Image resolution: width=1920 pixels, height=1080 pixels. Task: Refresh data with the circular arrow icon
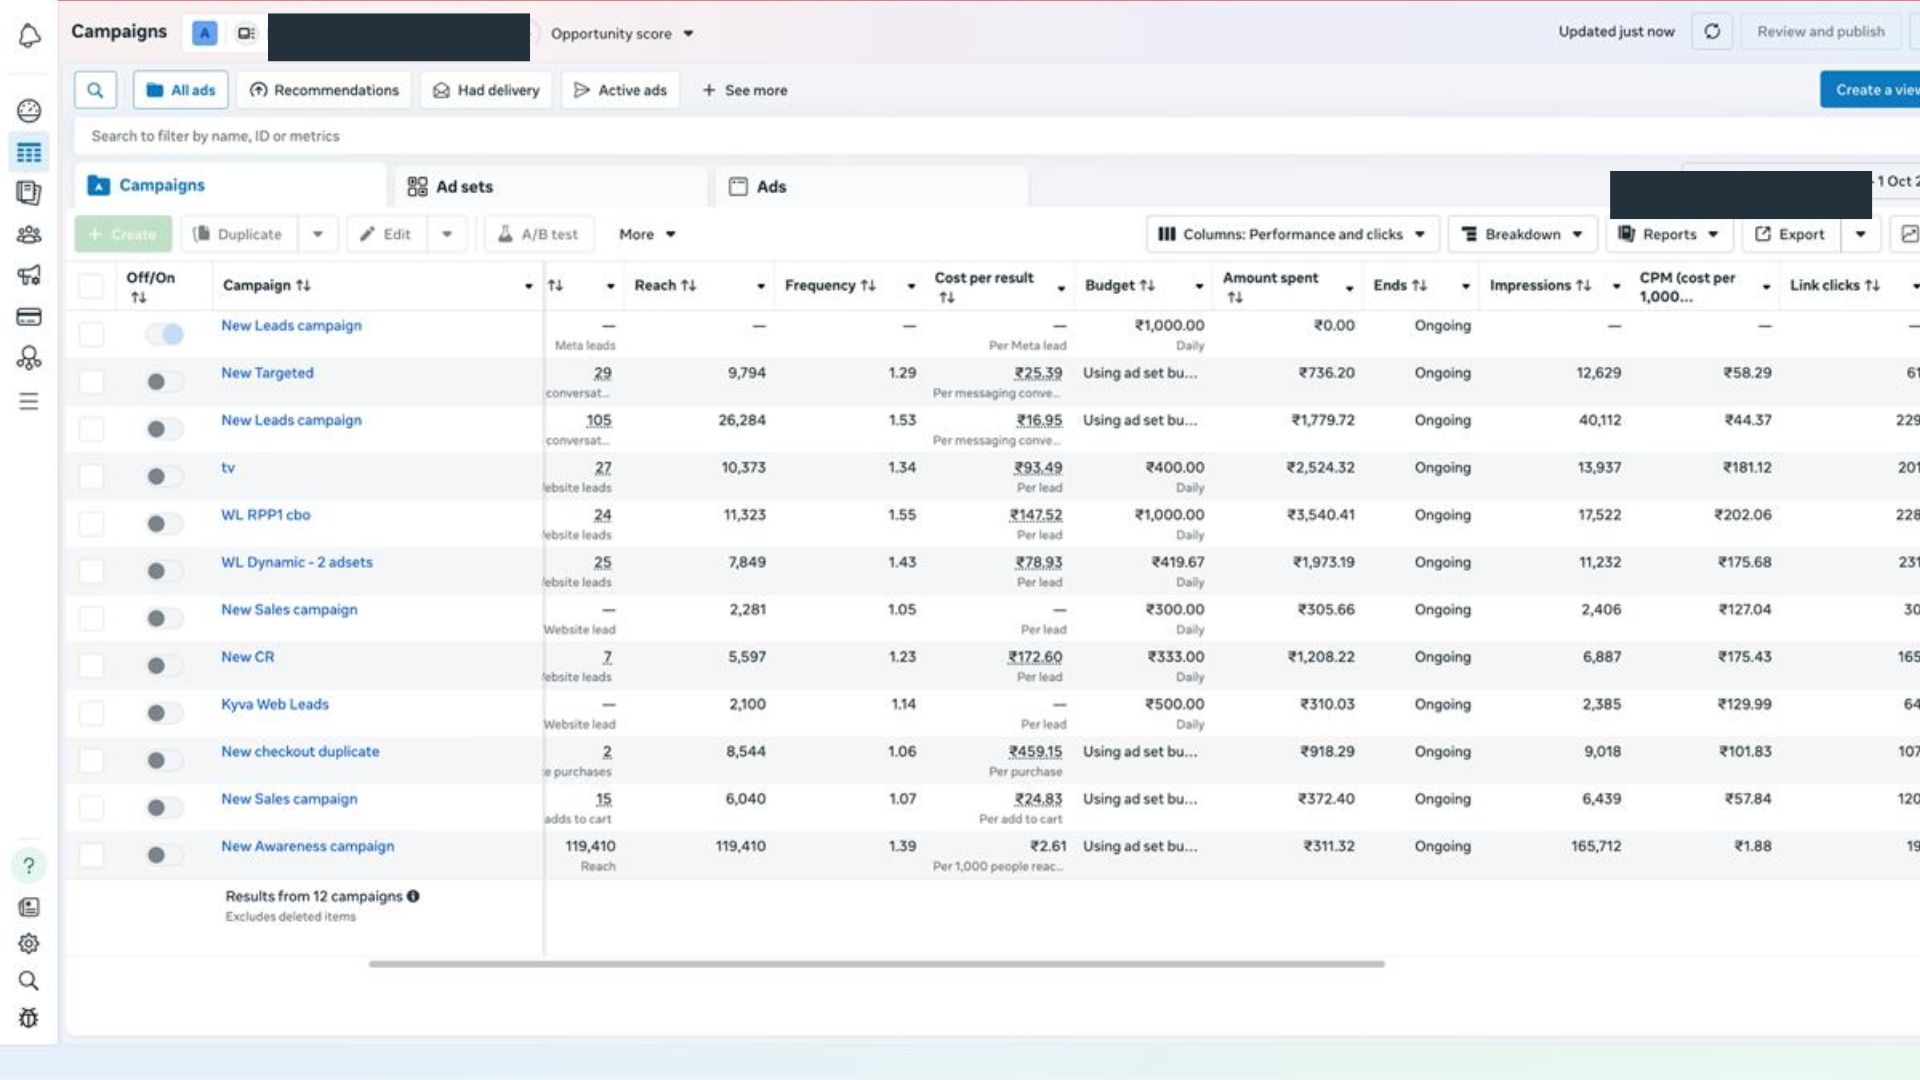tap(1712, 31)
